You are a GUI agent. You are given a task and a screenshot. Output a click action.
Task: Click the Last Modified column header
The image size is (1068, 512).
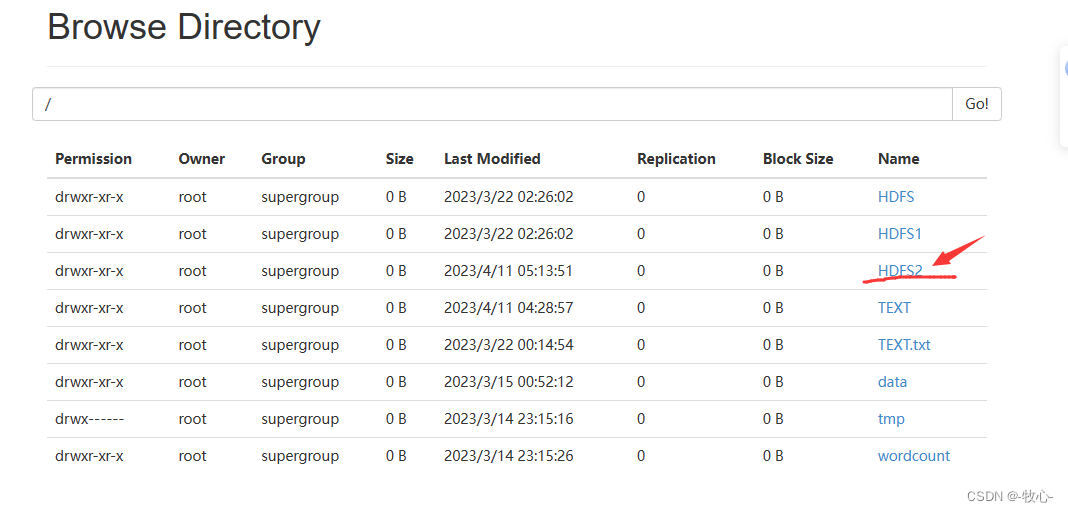pos(492,159)
